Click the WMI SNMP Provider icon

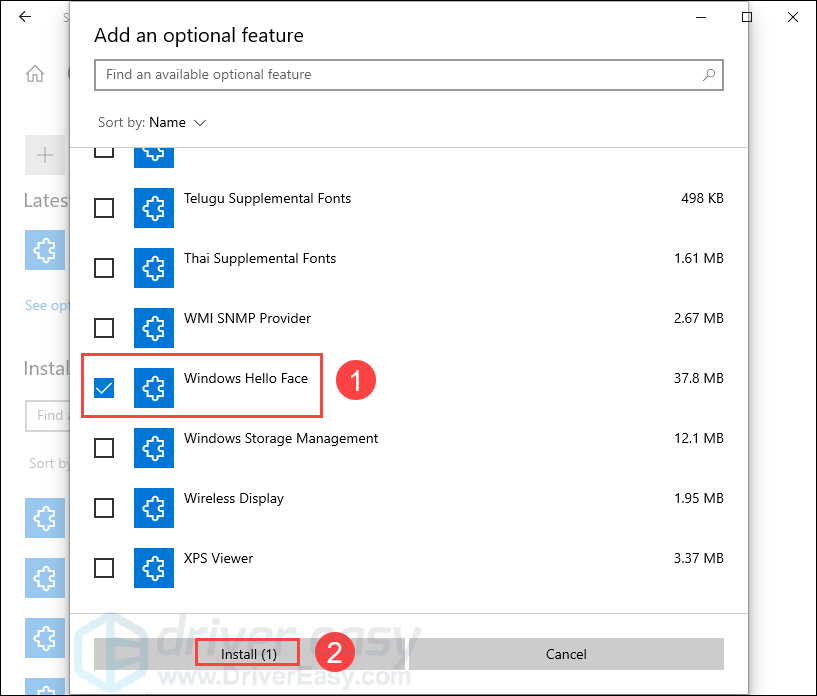tap(153, 328)
